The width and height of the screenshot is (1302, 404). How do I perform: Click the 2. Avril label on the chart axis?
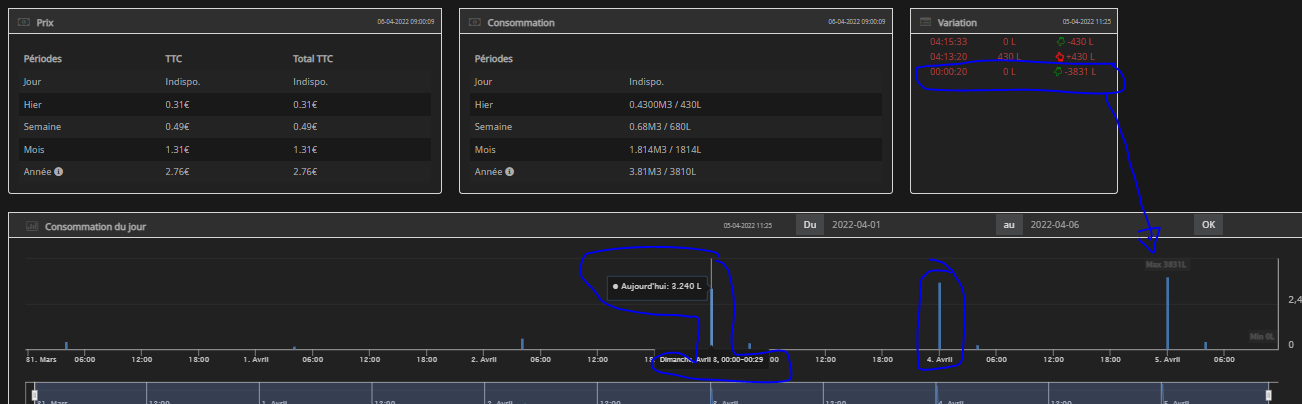(x=484, y=358)
